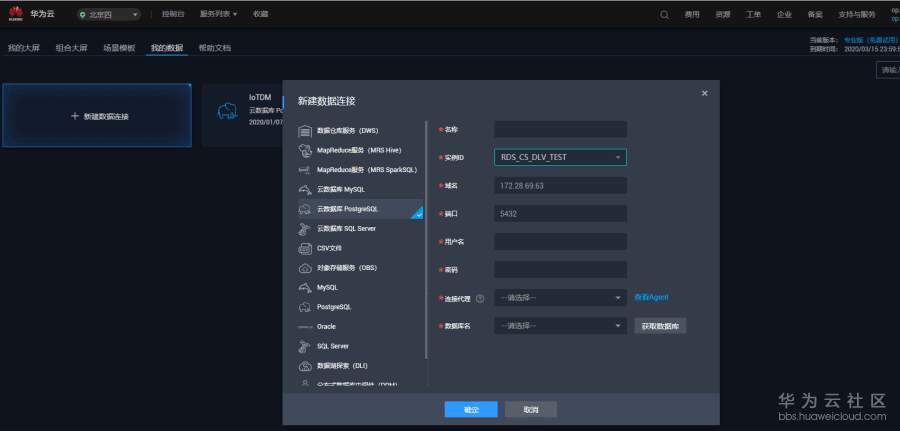Click the data source list scrollbar
This screenshot has height=431, width=900.
pyautogui.click(x=426, y=239)
